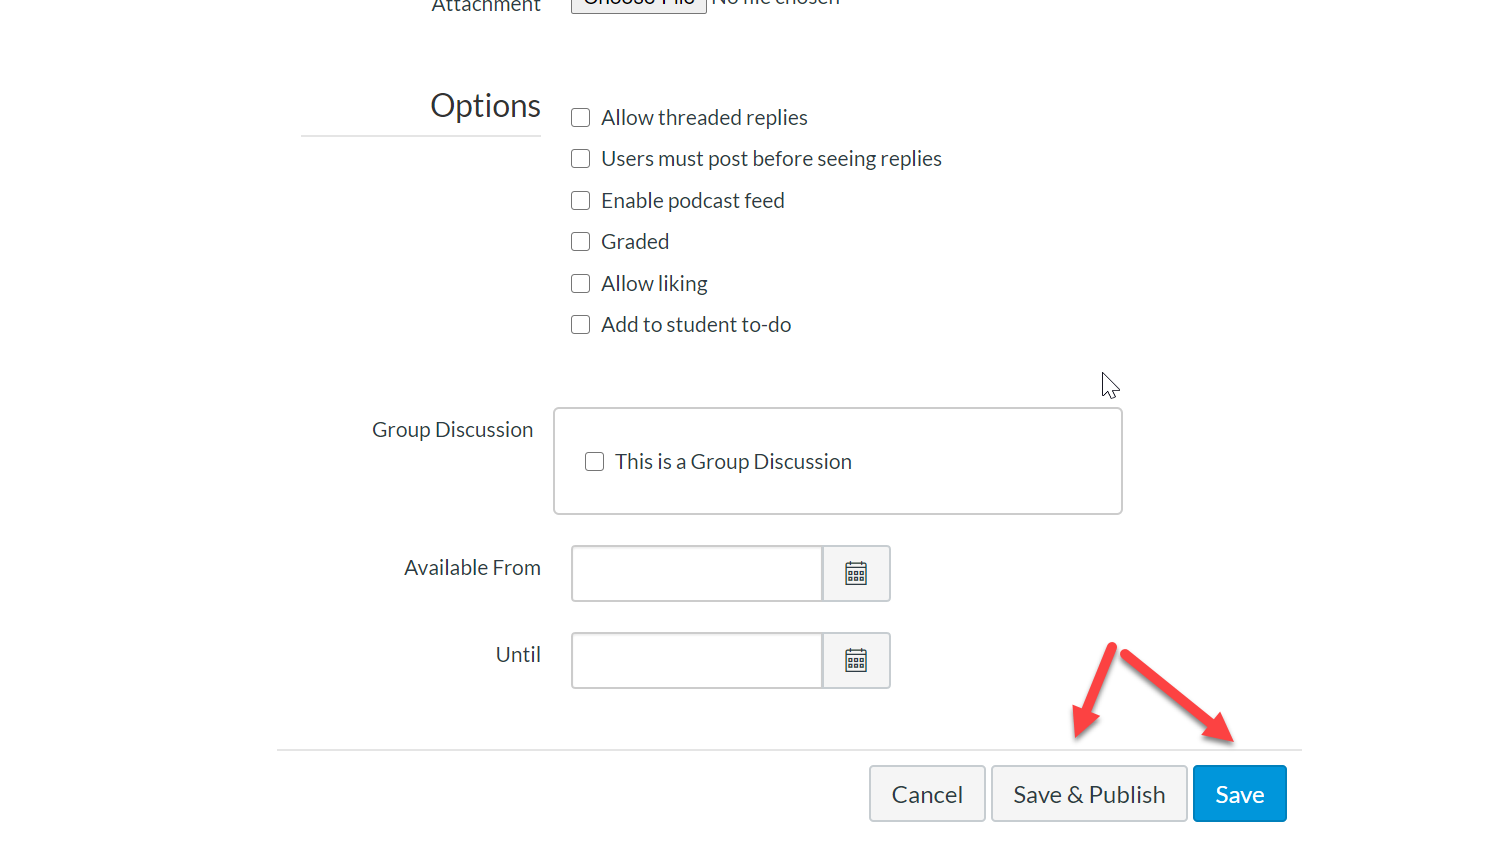Tick the Enable podcast feed checkbox

coord(581,201)
